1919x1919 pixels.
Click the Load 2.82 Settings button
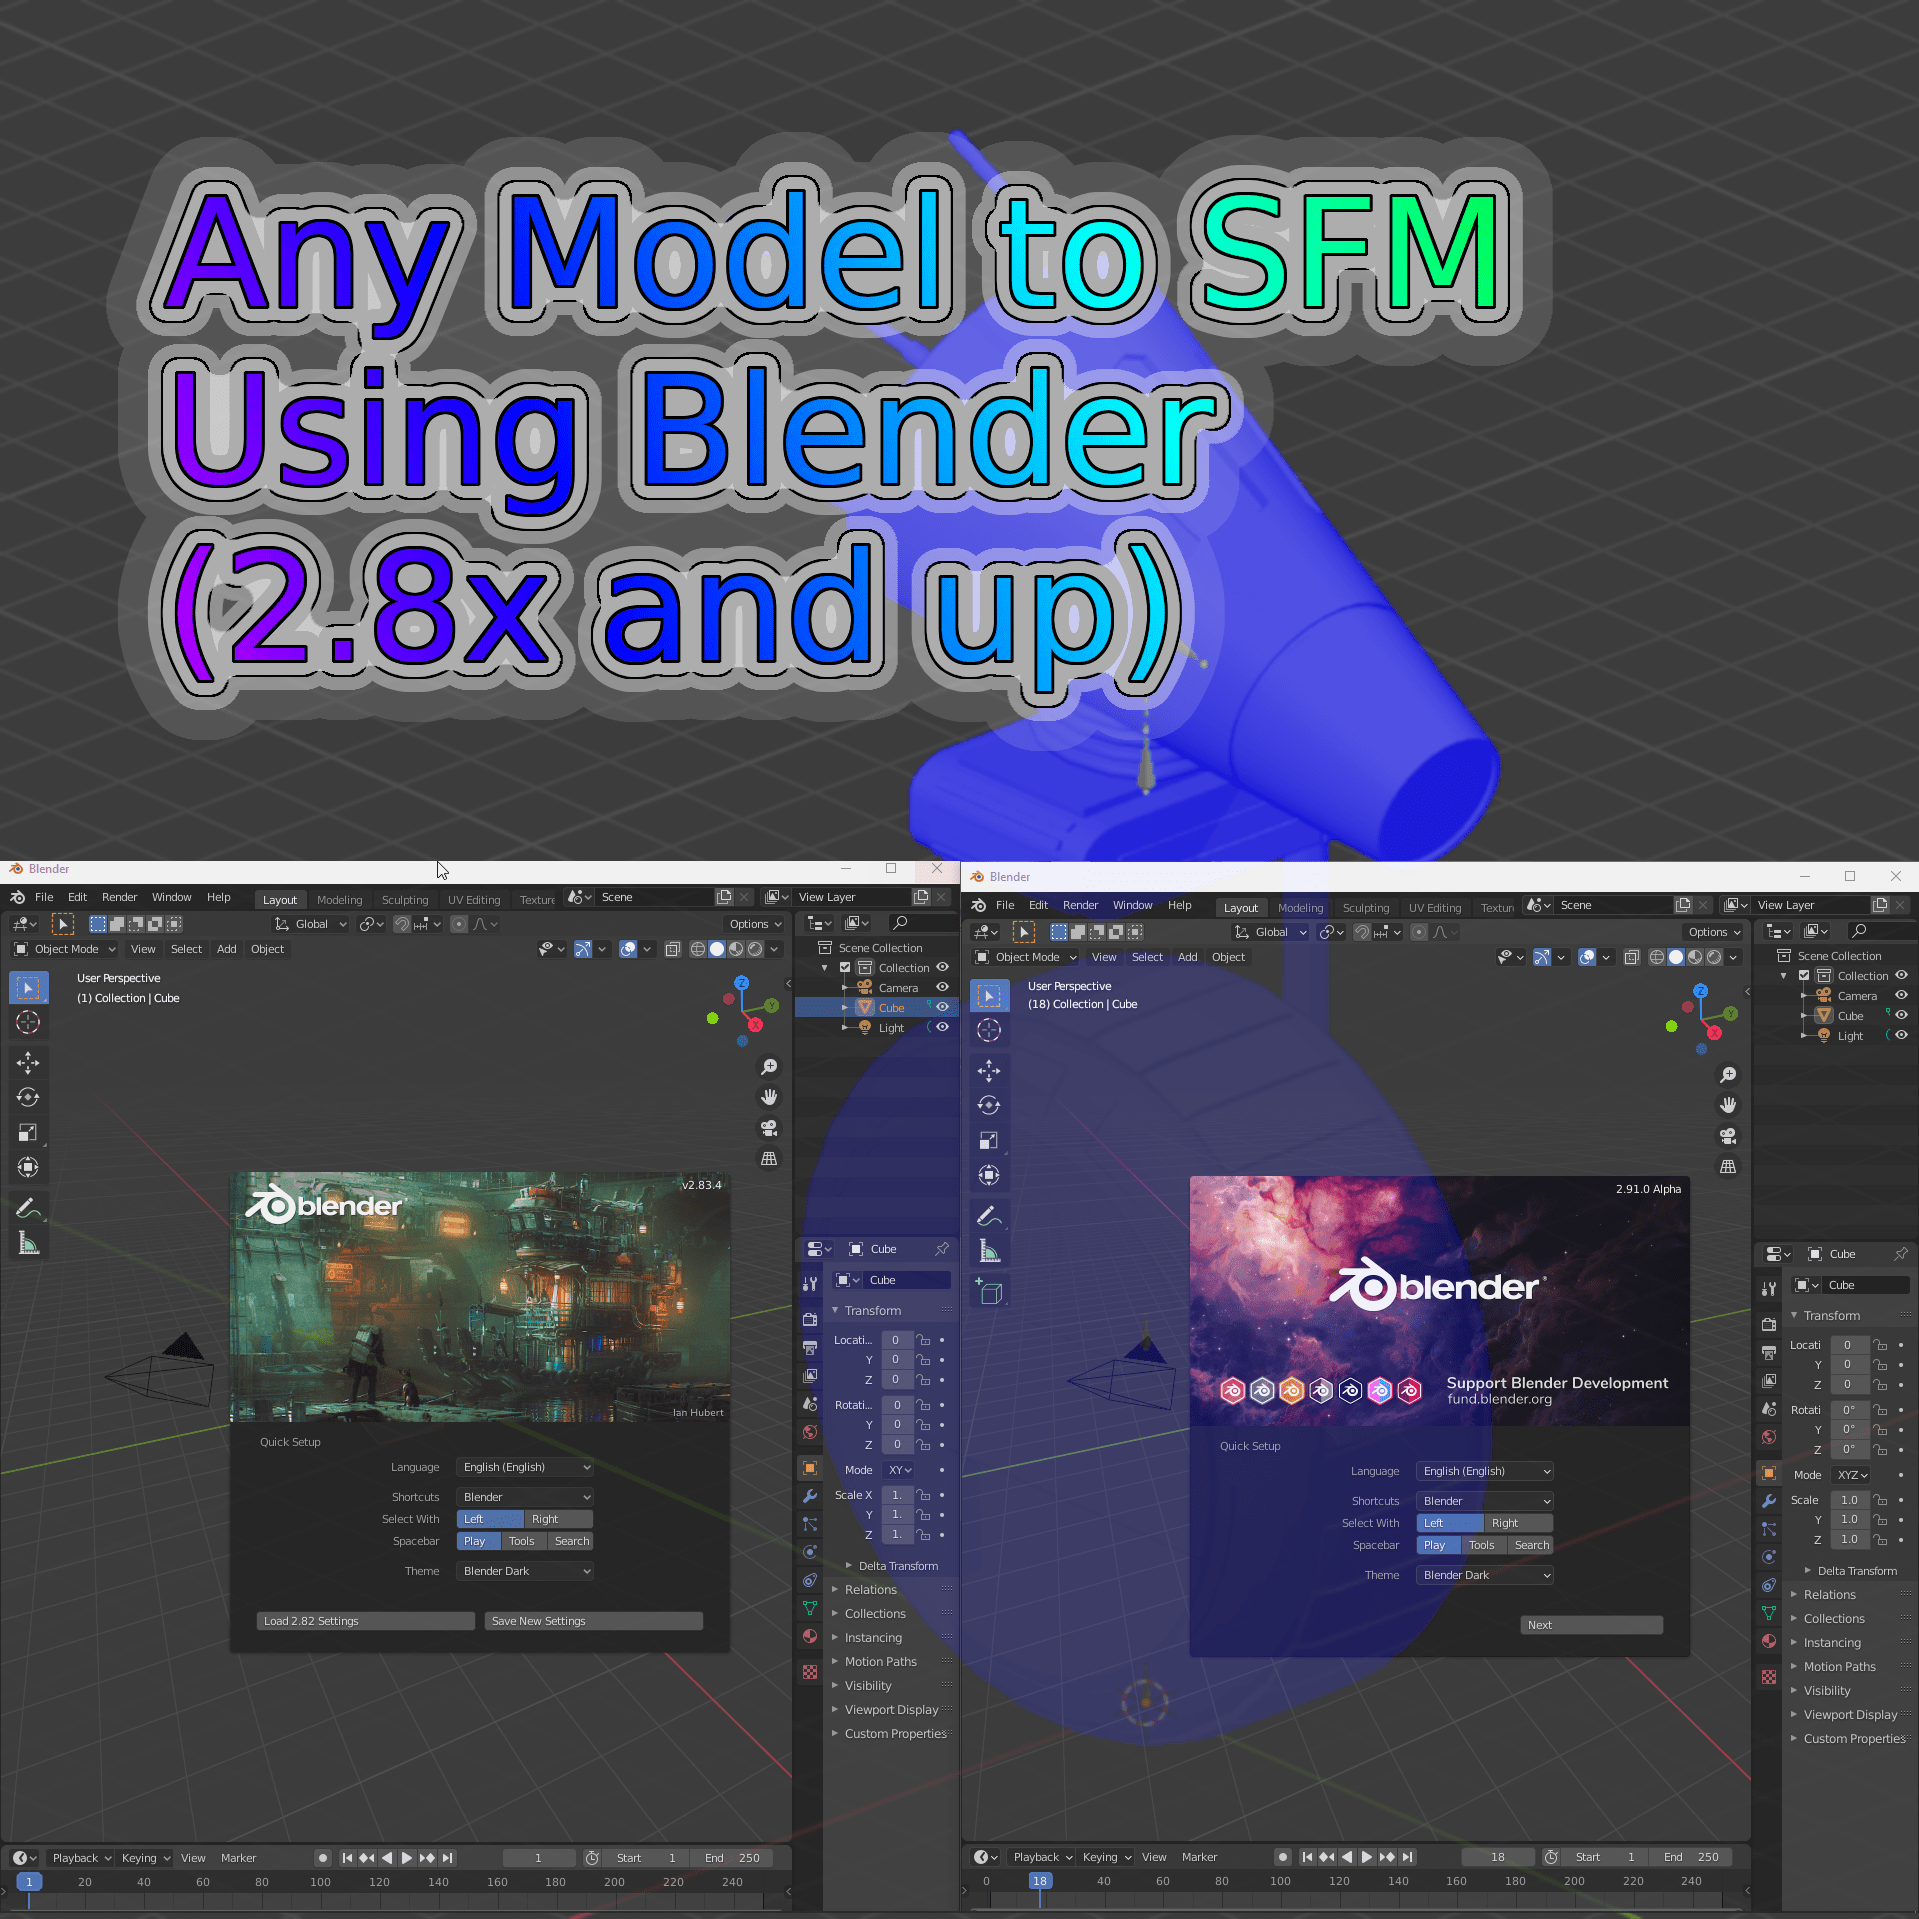[364, 1620]
